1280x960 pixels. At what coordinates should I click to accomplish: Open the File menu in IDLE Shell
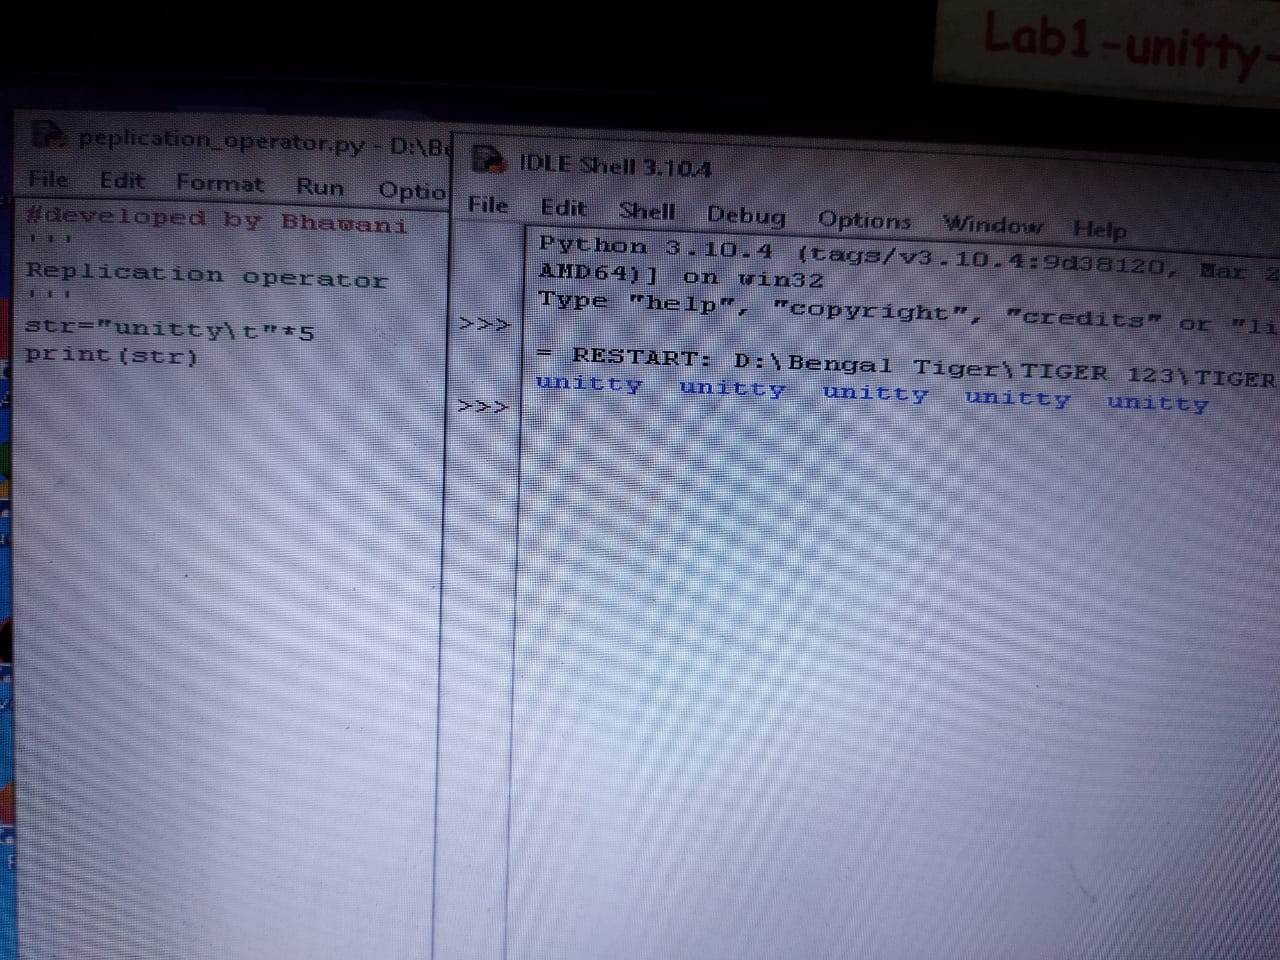click(x=488, y=205)
